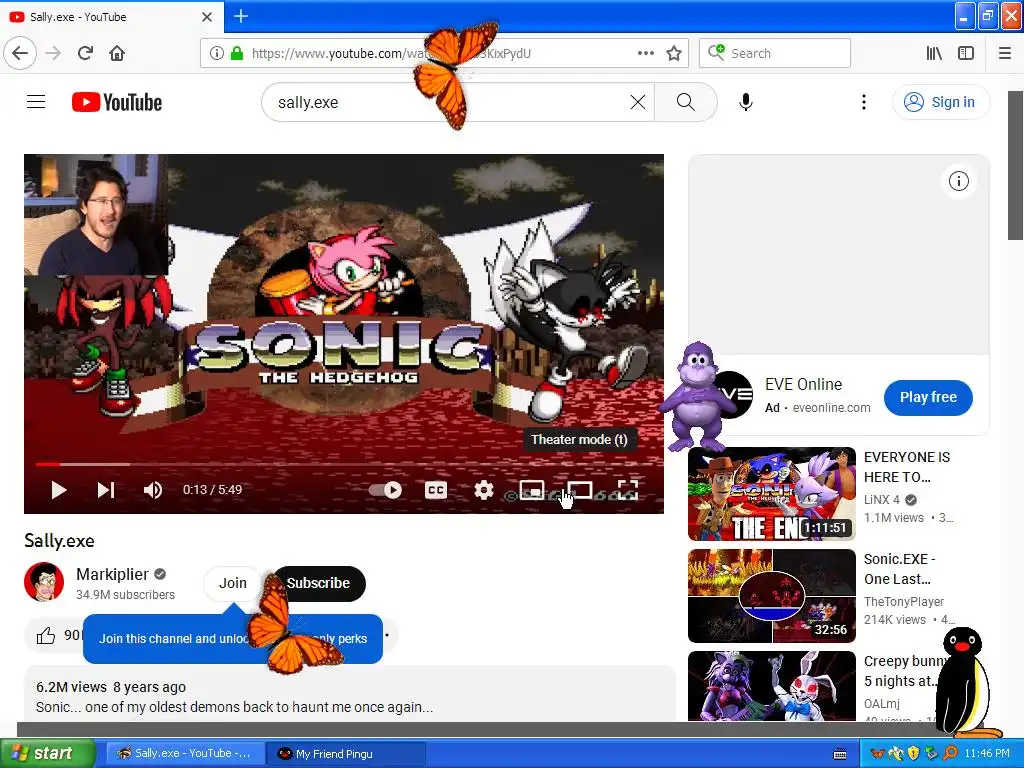The height and width of the screenshot is (768, 1024).
Task: Click the browser Search field
Action: [775, 53]
